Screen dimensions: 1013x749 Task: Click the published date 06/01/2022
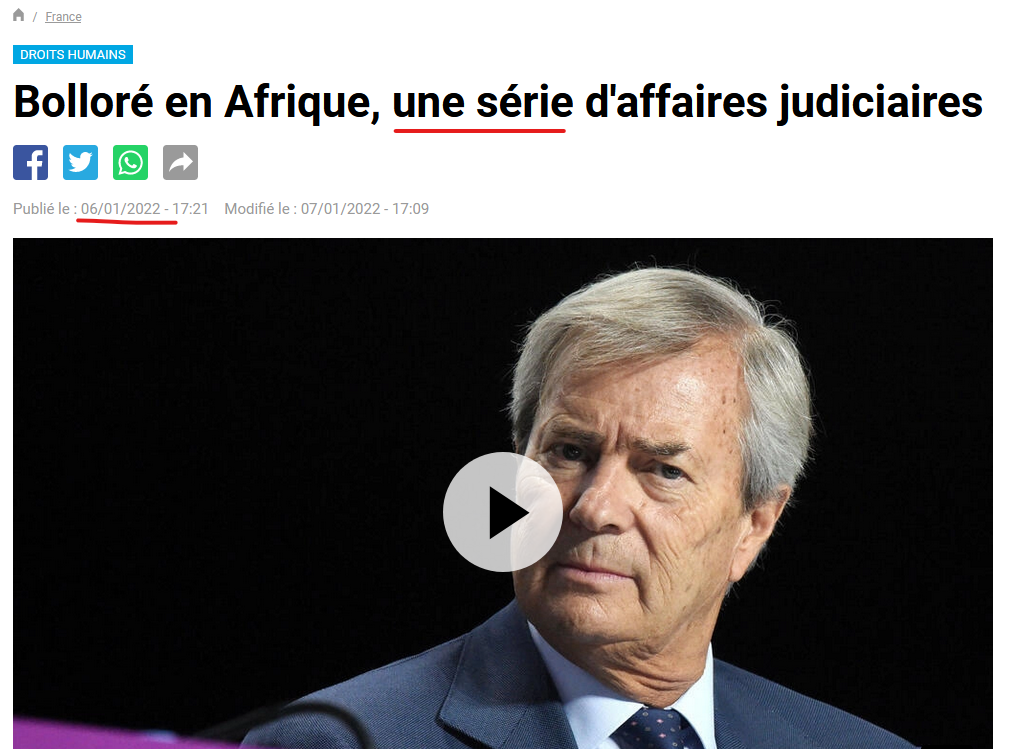click(x=120, y=209)
